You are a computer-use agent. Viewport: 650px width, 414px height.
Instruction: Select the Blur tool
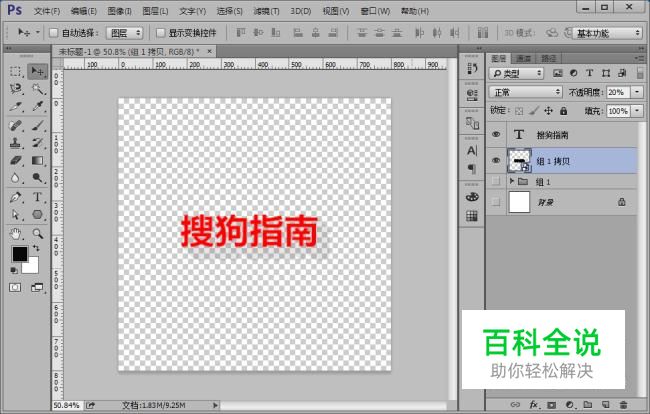point(16,178)
